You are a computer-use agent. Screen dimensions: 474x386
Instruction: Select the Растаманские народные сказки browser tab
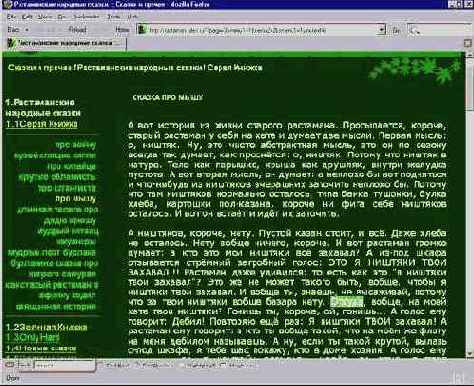tap(65, 43)
